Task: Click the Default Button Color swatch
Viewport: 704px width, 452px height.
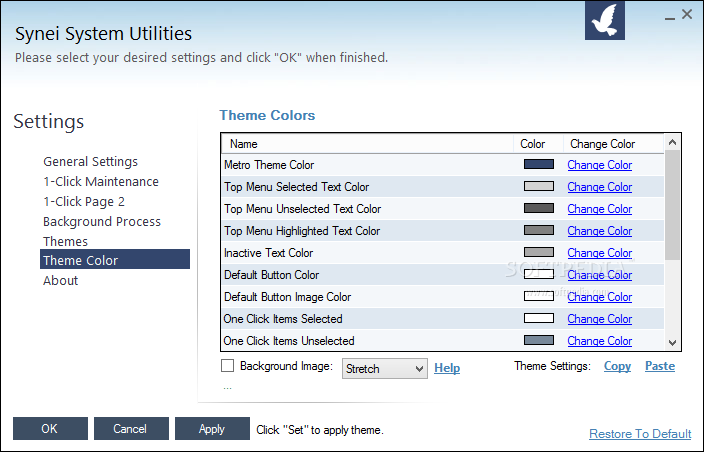Action: tap(539, 274)
